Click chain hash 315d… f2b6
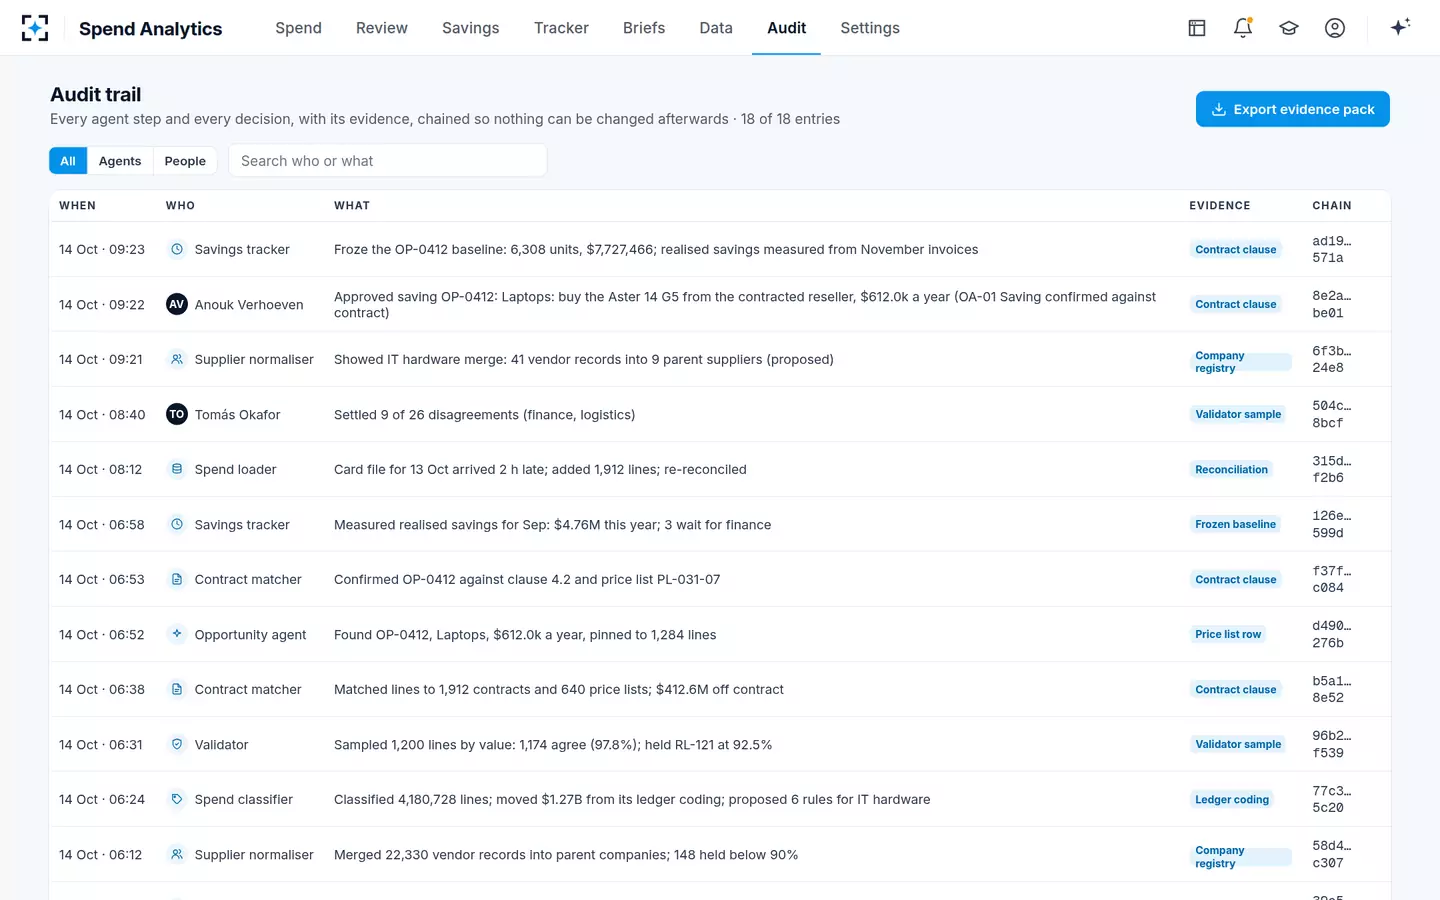Viewport: 1440px width, 900px height. (x=1332, y=469)
